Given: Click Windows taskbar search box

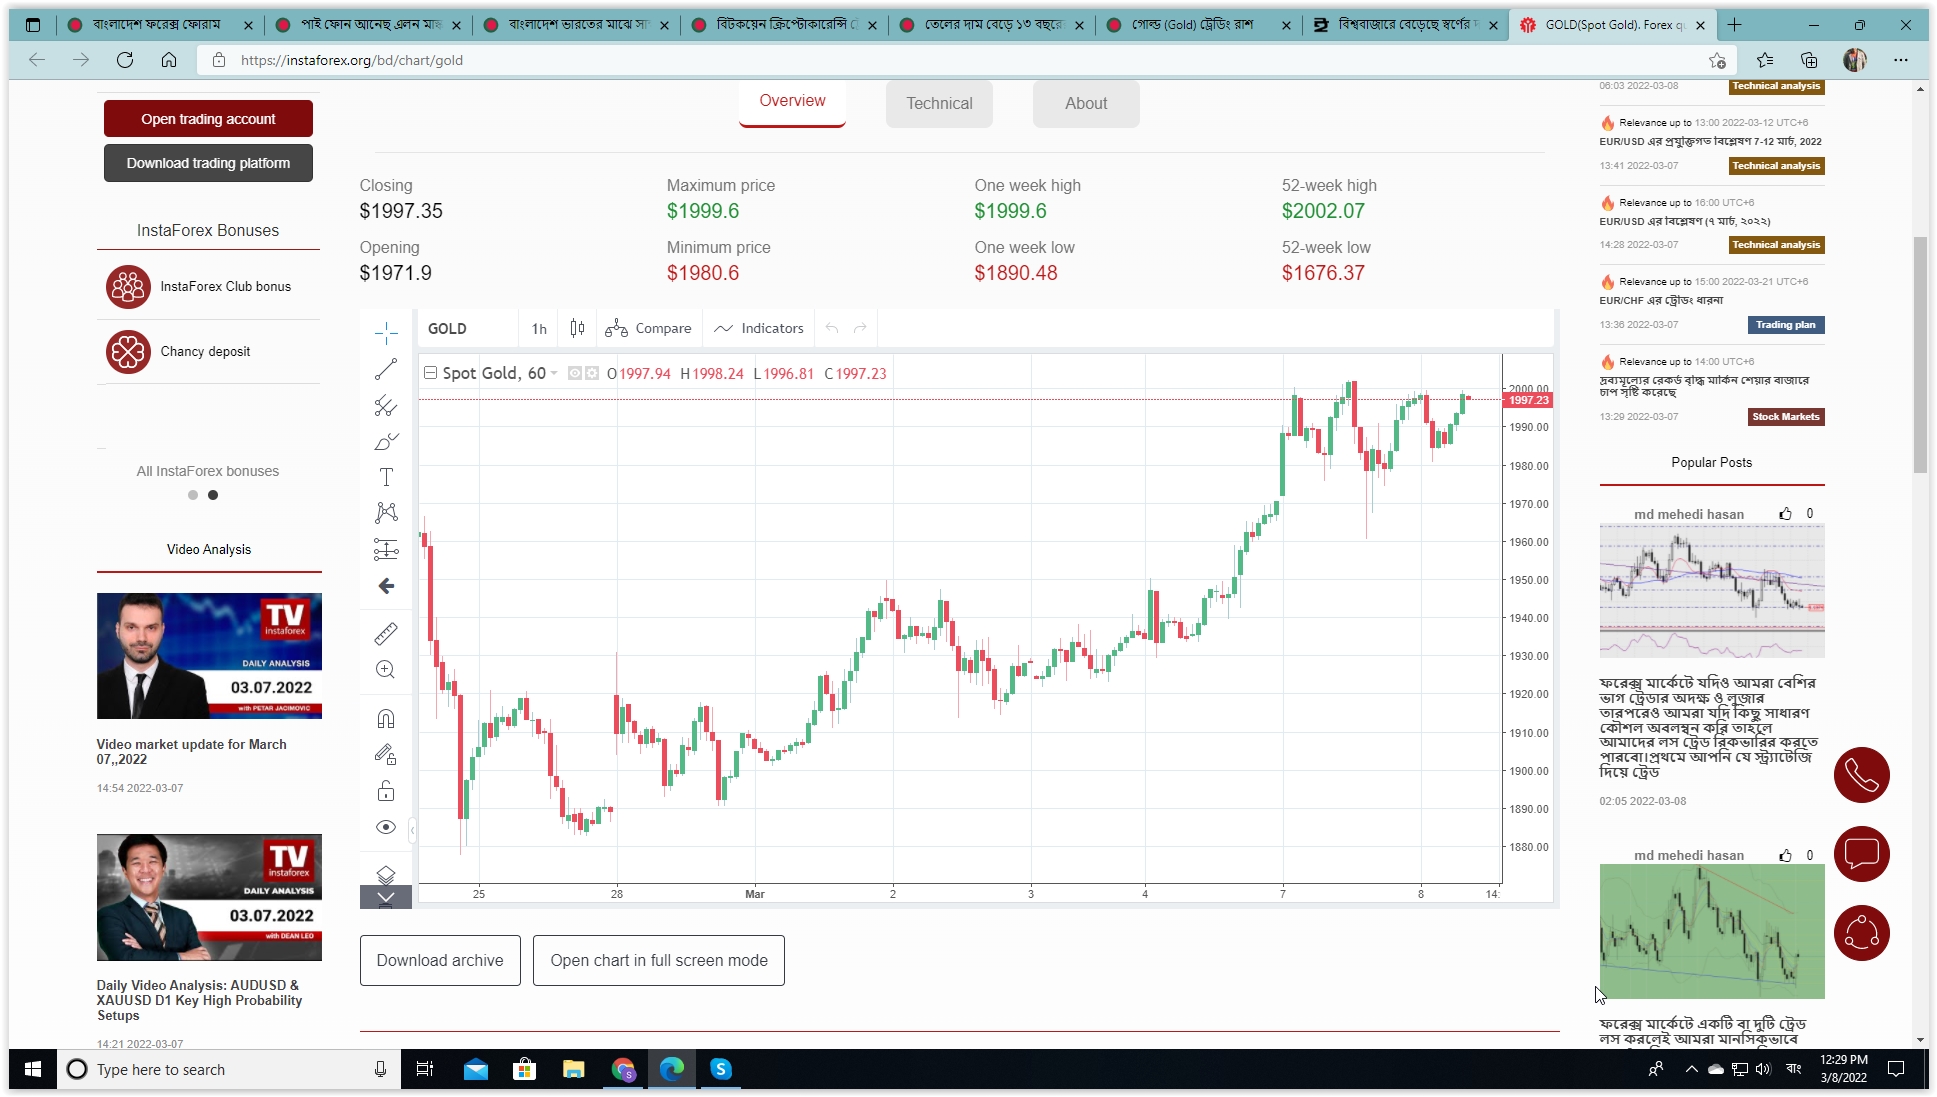Looking at the screenshot, I should click(x=229, y=1069).
